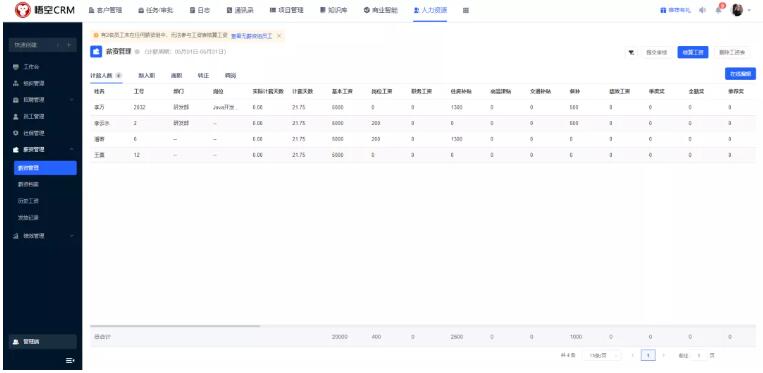Select the 人力资源 top navigation tab
The height and width of the screenshot is (373, 763).
(430, 10)
